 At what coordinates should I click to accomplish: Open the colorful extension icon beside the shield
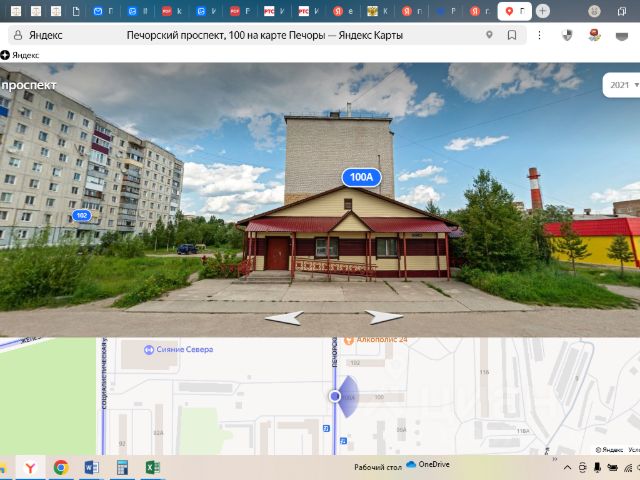[595, 35]
